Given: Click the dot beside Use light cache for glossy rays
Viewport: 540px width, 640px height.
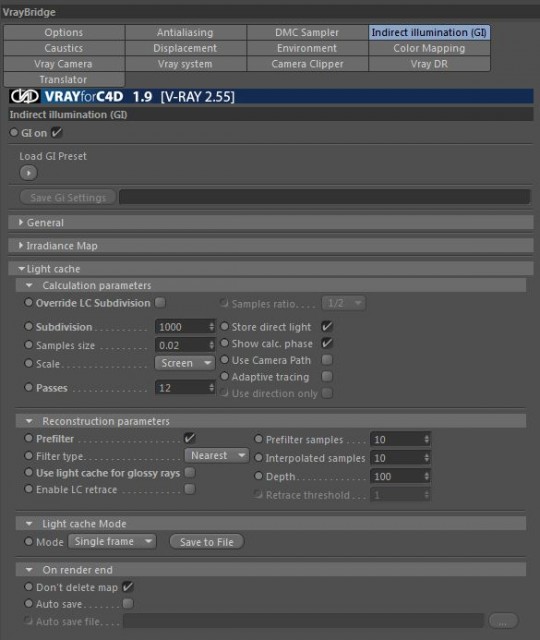Looking at the screenshot, I should pyautogui.click(x=28, y=472).
